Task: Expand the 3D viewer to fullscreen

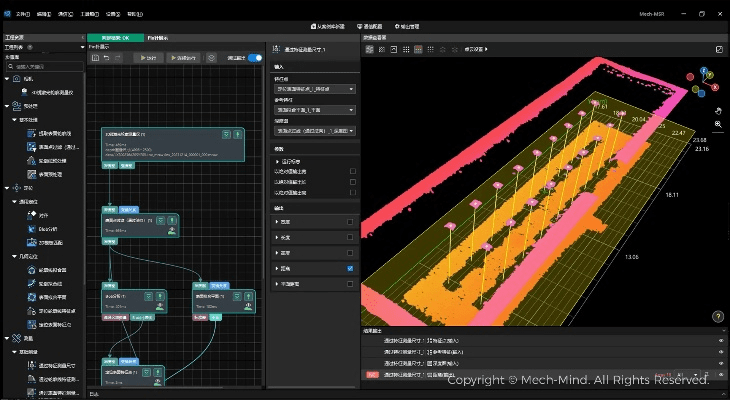Action: coord(720,48)
